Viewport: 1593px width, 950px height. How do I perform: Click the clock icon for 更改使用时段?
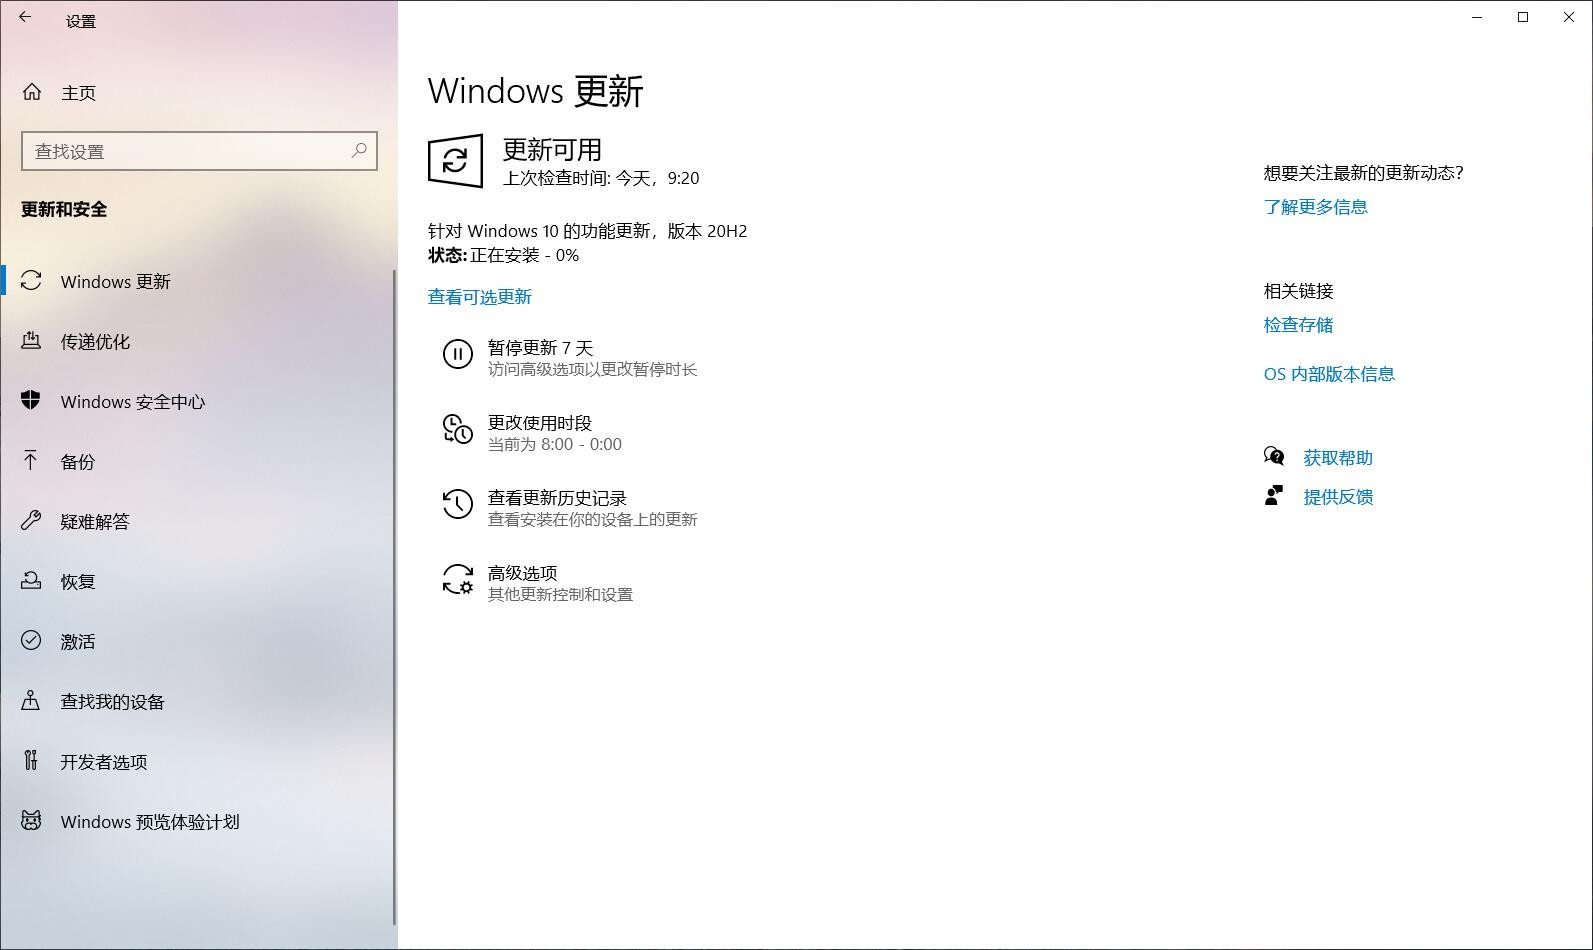click(x=457, y=429)
